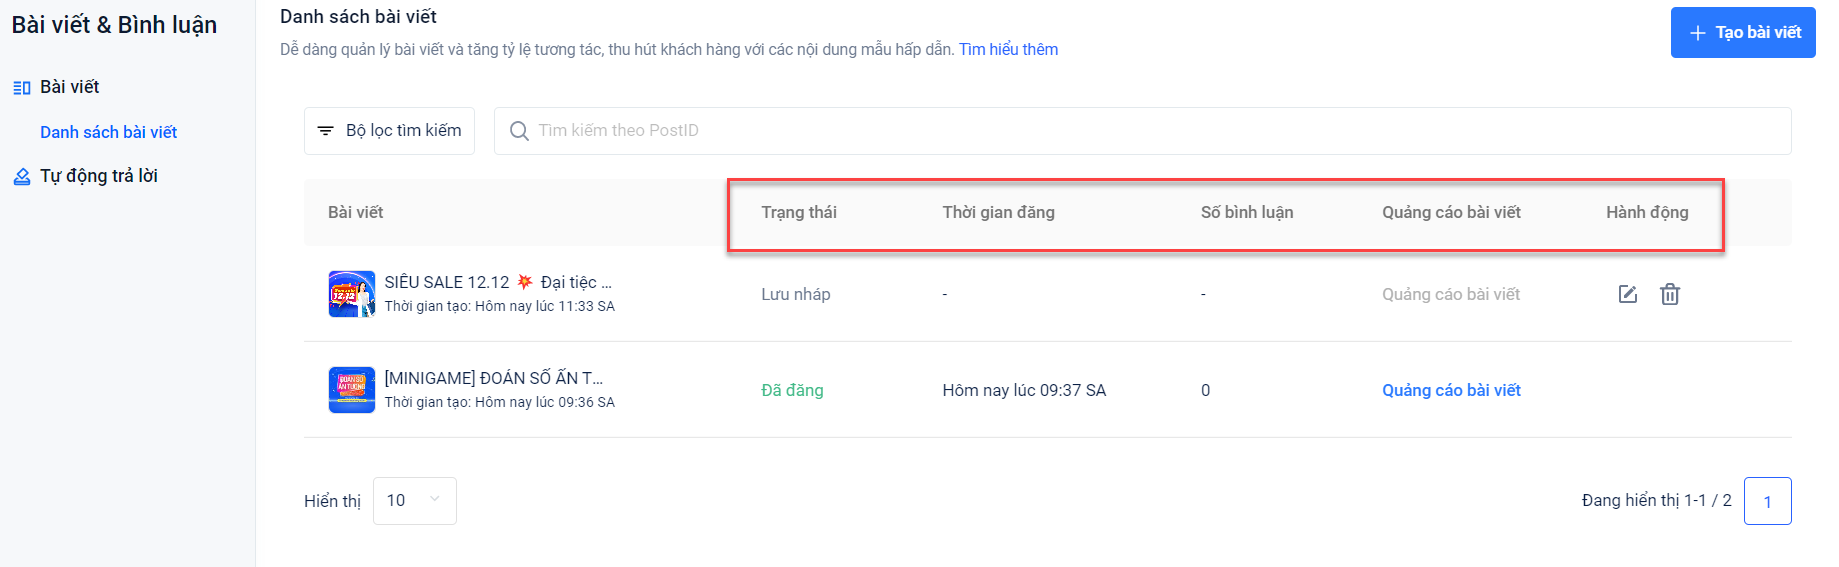This screenshot has height=567, width=1839.
Task: Click the plus icon on Tạo bài viết
Action: pyautogui.click(x=1697, y=33)
